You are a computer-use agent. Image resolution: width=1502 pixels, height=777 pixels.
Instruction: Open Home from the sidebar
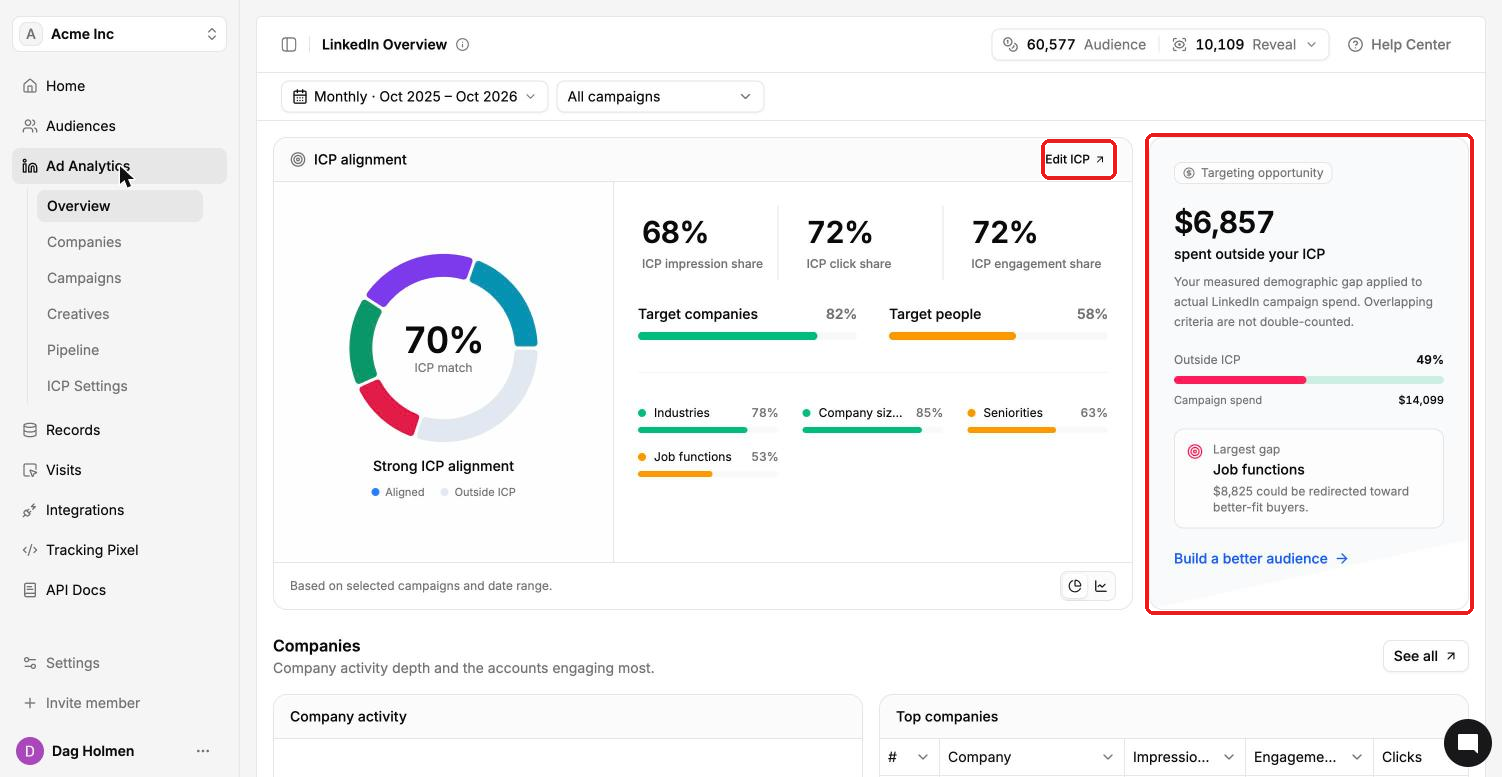pyautogui.click(x=120, y=86)
